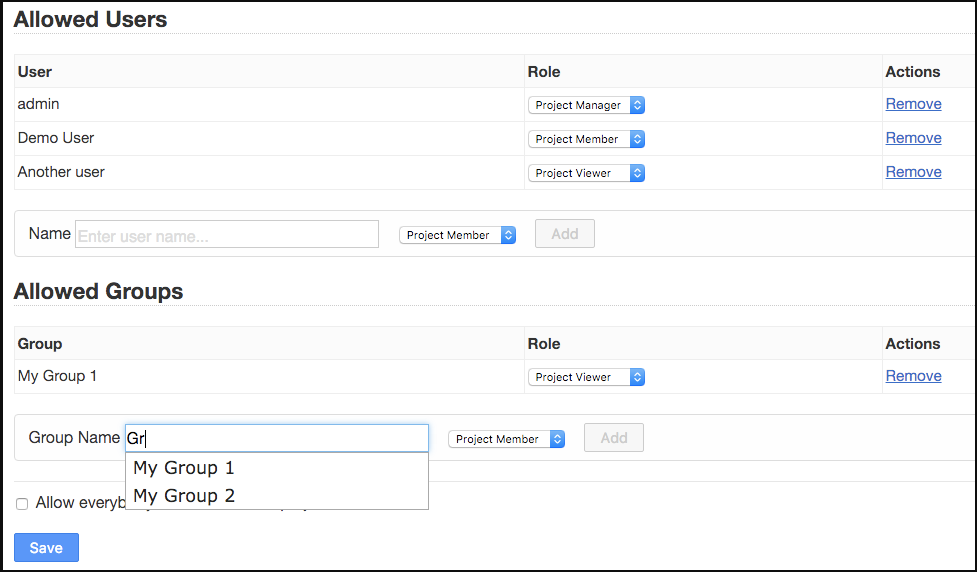Open the role dropdown beside the user Name field
977x572 pixels.
pyautogui.click(x=457, y=235)
